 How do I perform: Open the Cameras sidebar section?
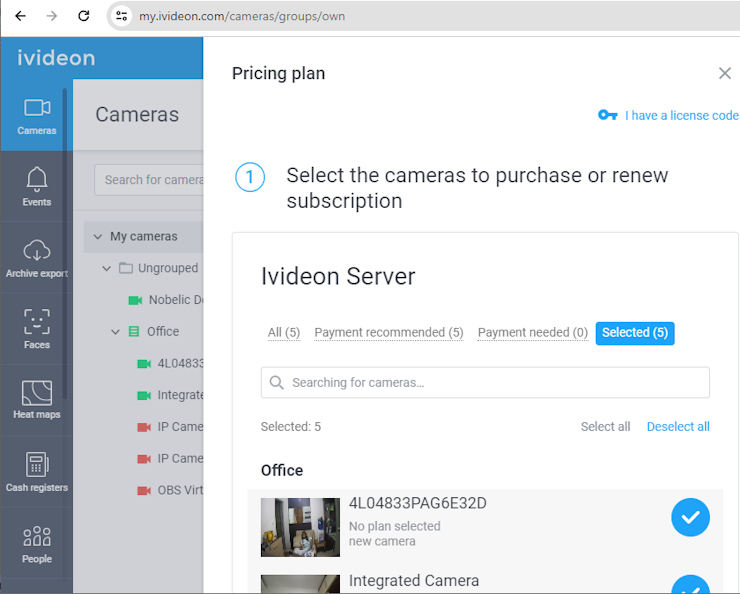click(x=37, y=116)
